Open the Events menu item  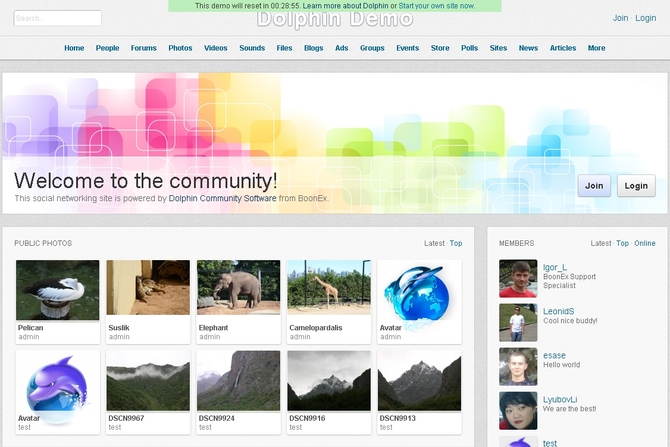pyautogui.click(x=408, y=48)
